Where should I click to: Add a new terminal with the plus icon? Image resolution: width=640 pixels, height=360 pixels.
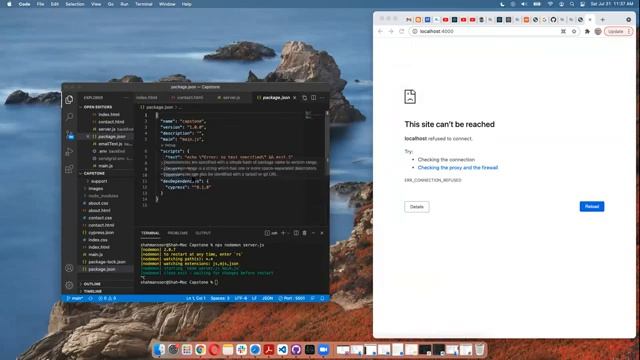tap(283, 233)
